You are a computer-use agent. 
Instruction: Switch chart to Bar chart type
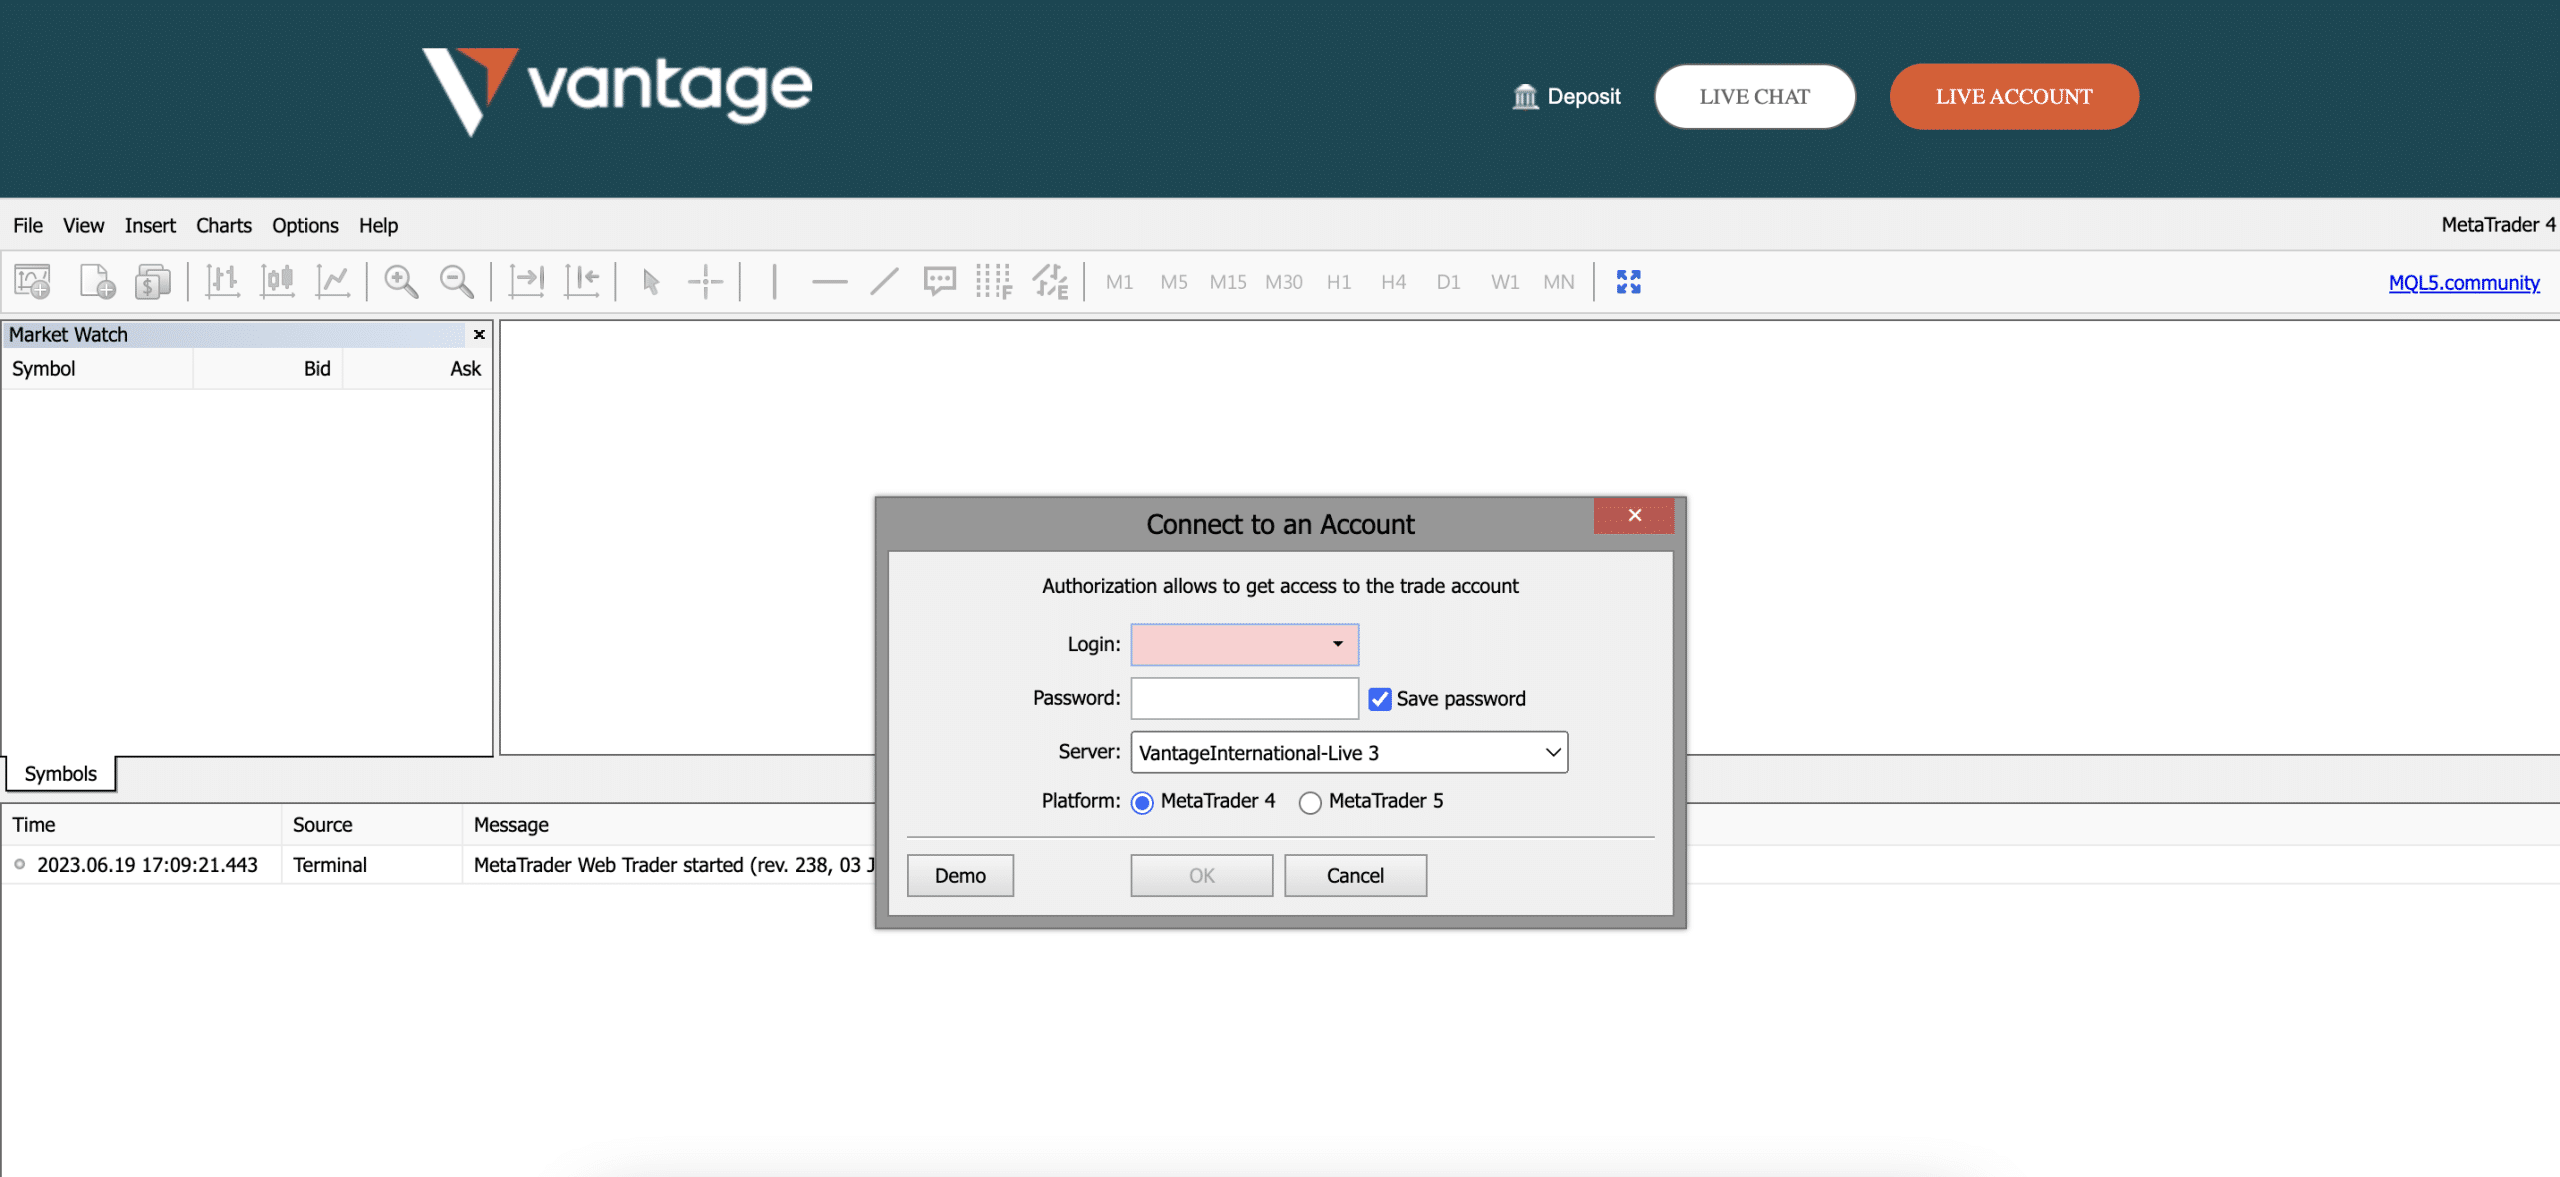(x=222, y=282)
